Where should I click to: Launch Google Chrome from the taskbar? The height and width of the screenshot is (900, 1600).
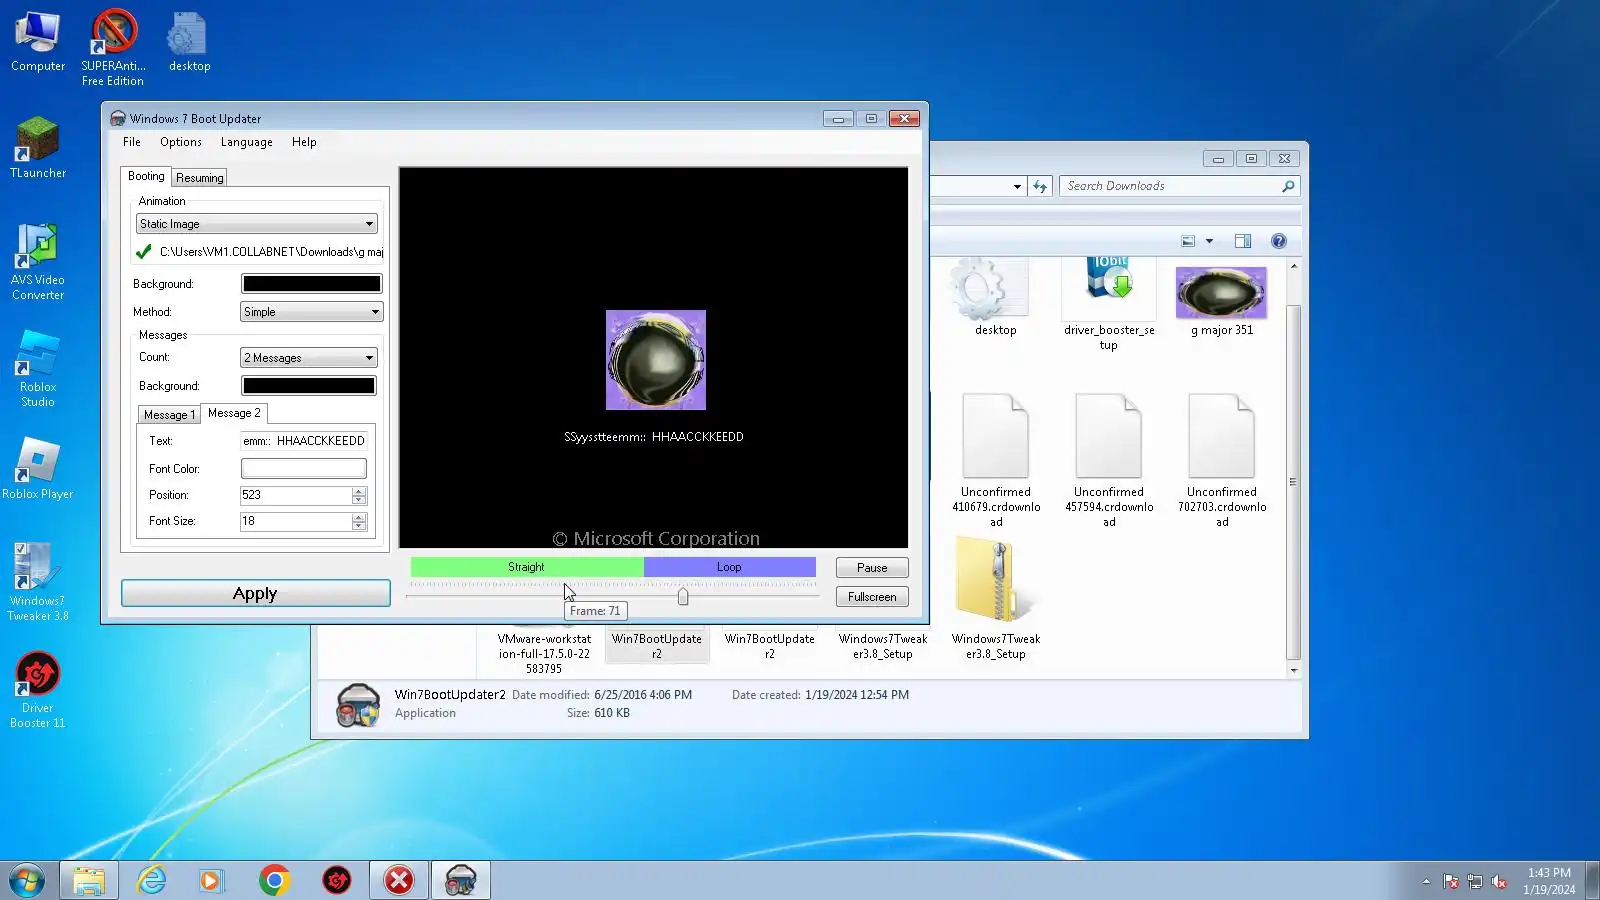[274, 880]
